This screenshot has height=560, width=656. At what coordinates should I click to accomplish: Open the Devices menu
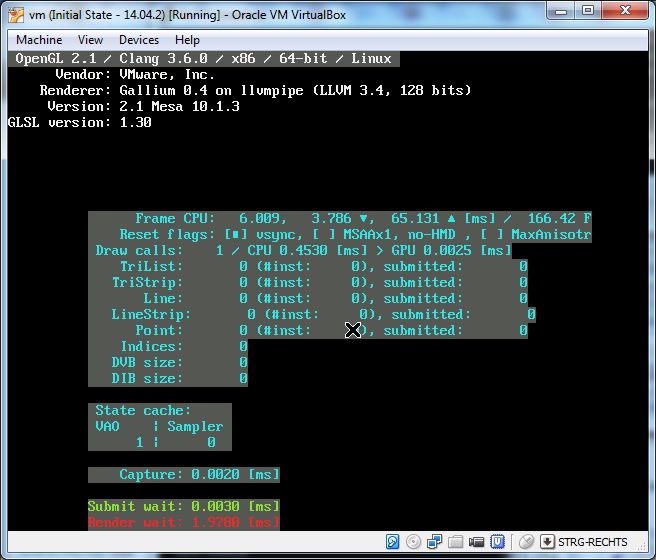pyautogui.click(x=138, y=40)
